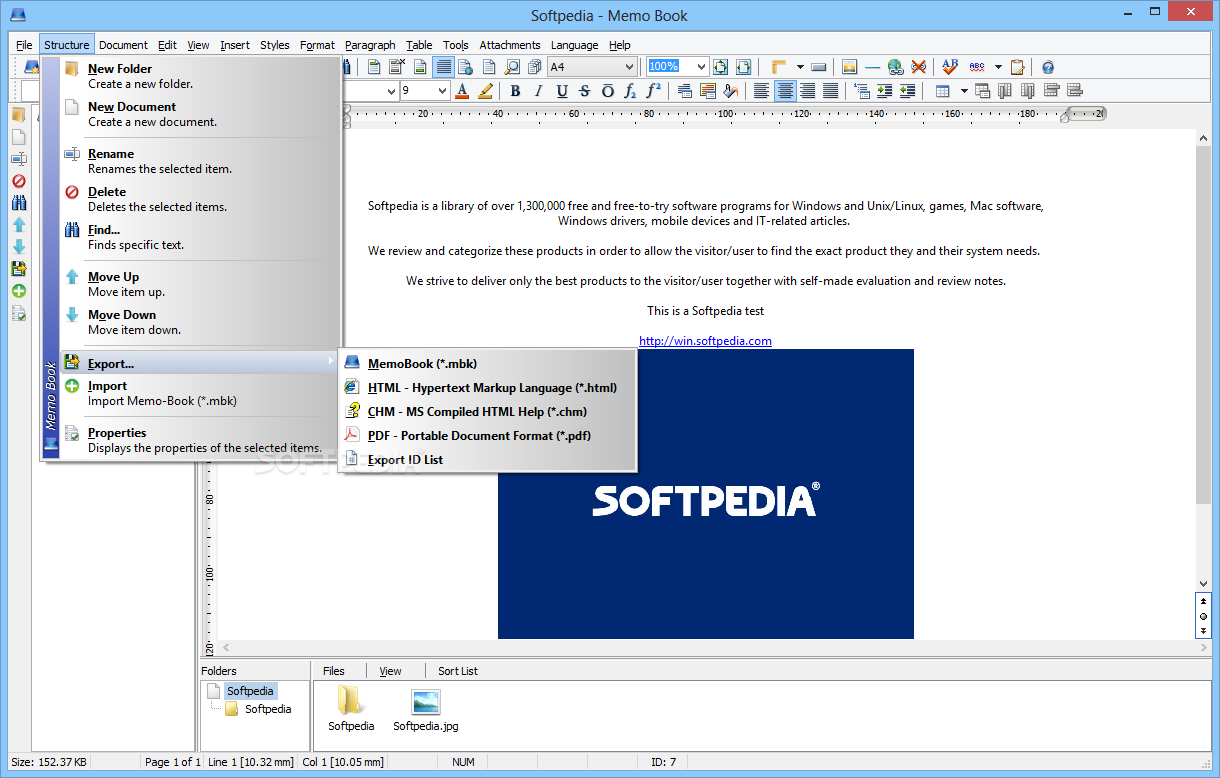
Task: Select New Document in Structure menu
Action: [x=200, y=114]
